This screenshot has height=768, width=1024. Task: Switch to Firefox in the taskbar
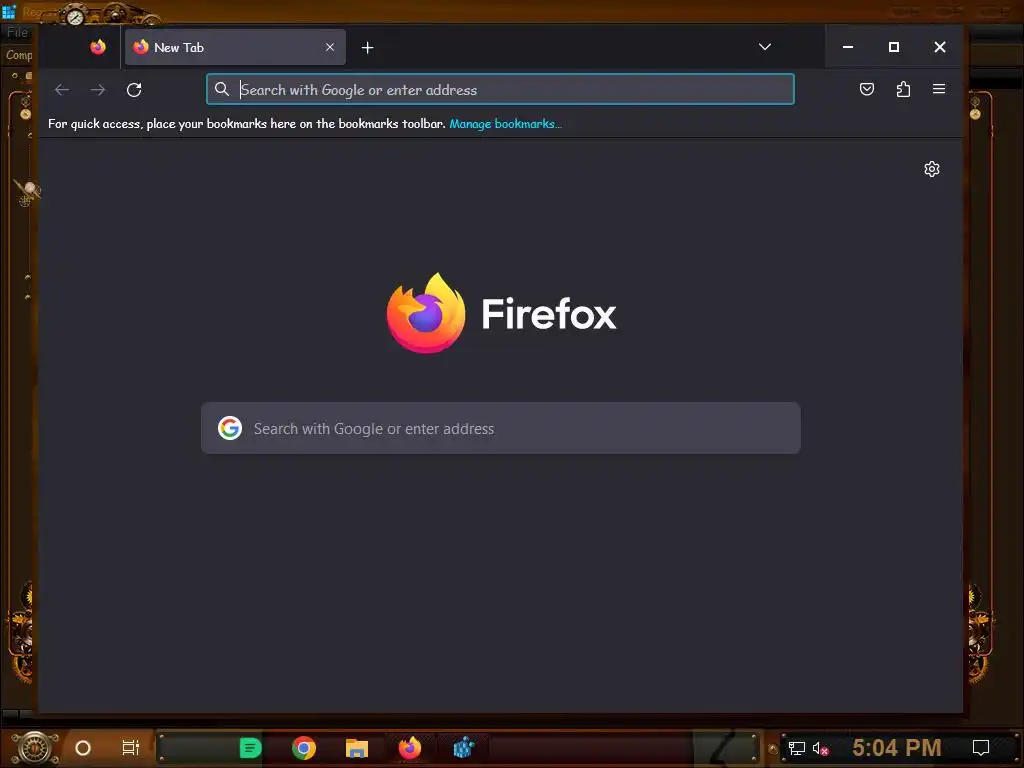[x=410, y=748]
